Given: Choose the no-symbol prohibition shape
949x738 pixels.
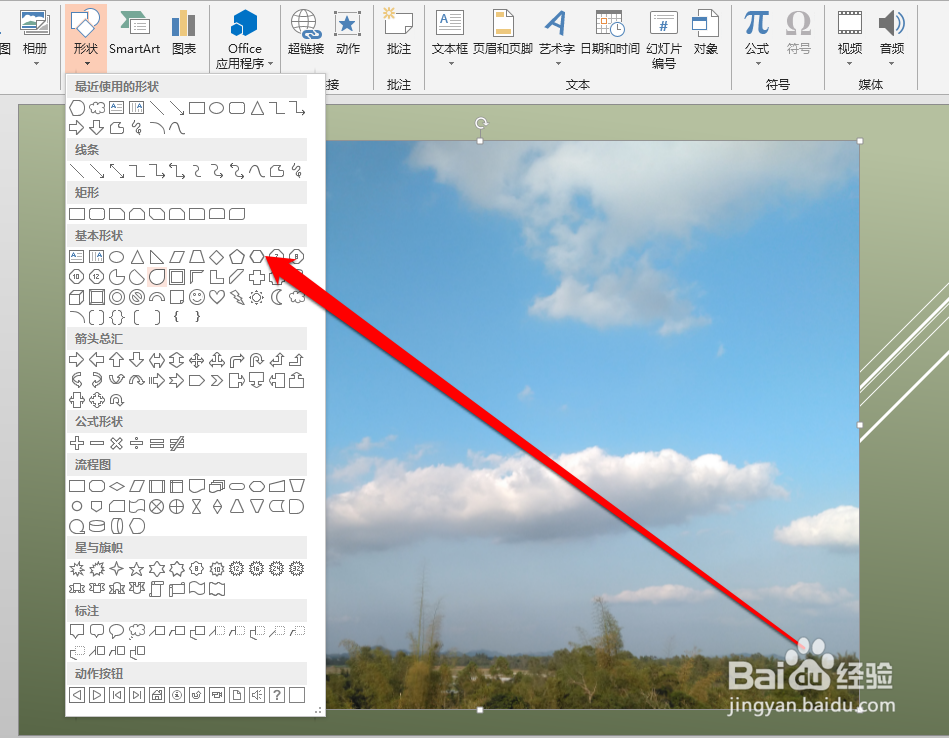Looking at the screenshot, I should (137, 297).
